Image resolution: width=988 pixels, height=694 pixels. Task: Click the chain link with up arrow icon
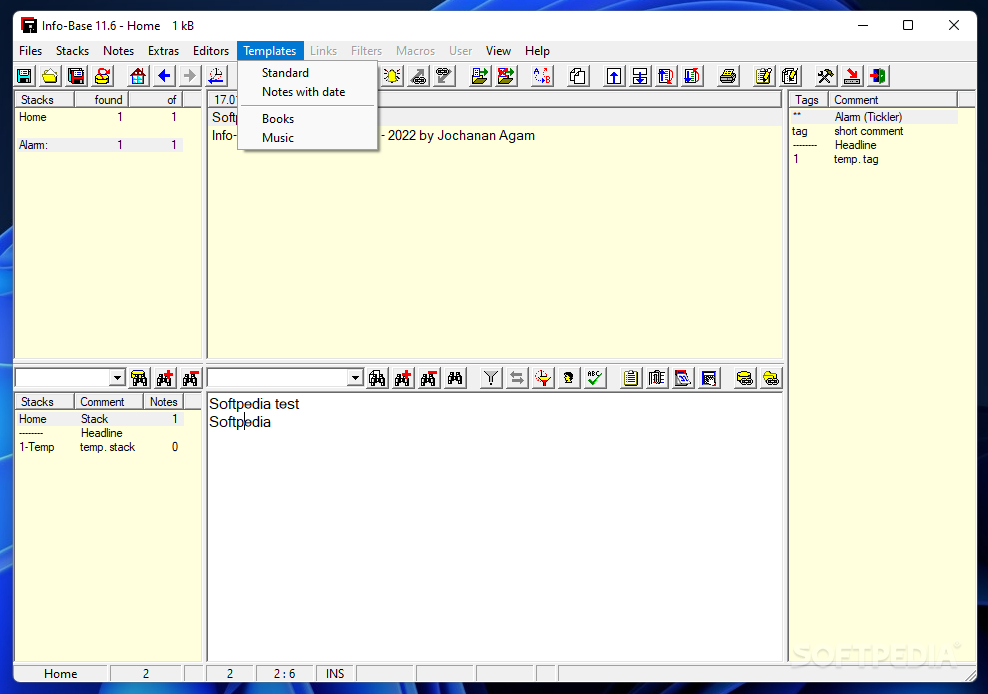(x=418, y=76)
